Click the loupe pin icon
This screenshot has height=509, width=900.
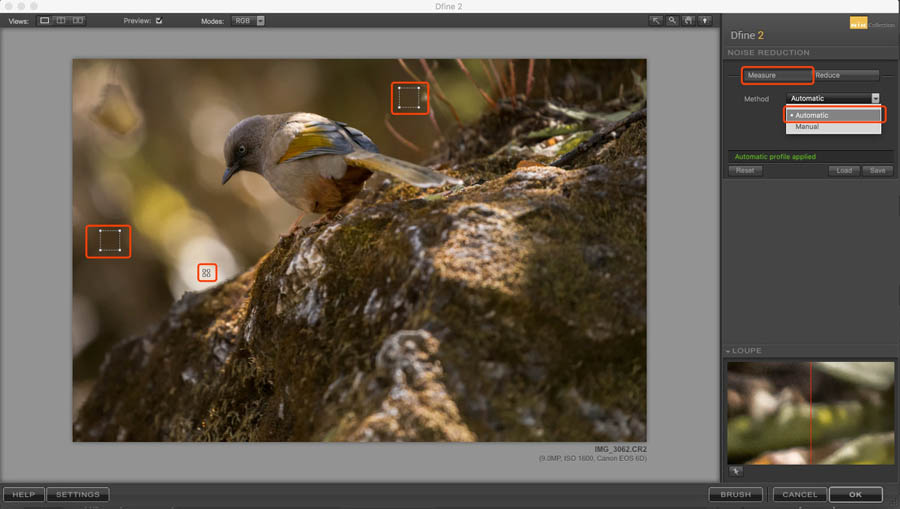point(736,472)
